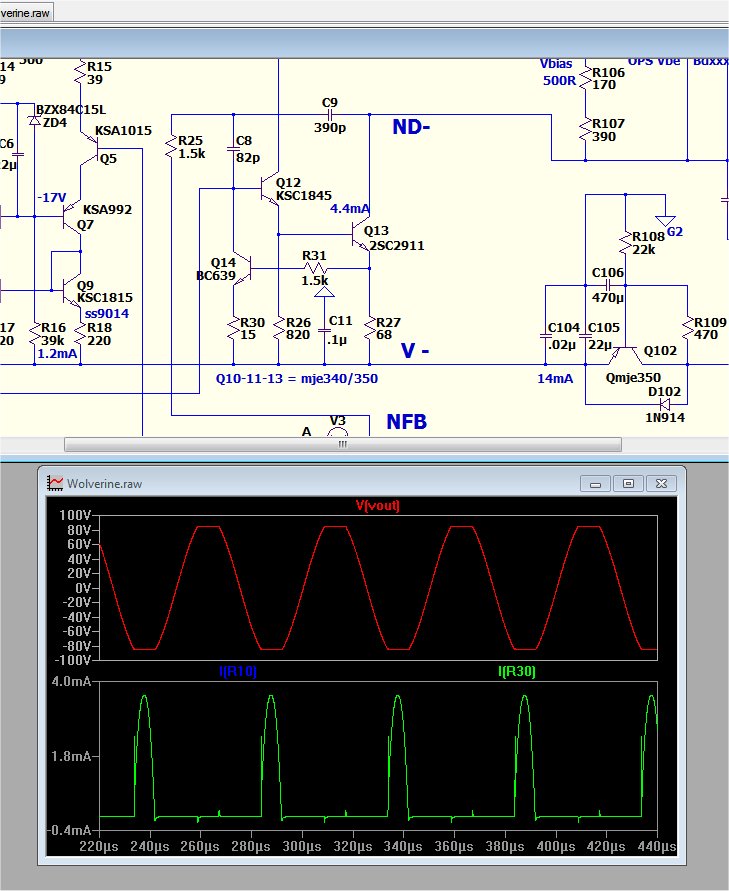Click the 4.4mA annotation text
729x891 pixels.
pos(349,209)
